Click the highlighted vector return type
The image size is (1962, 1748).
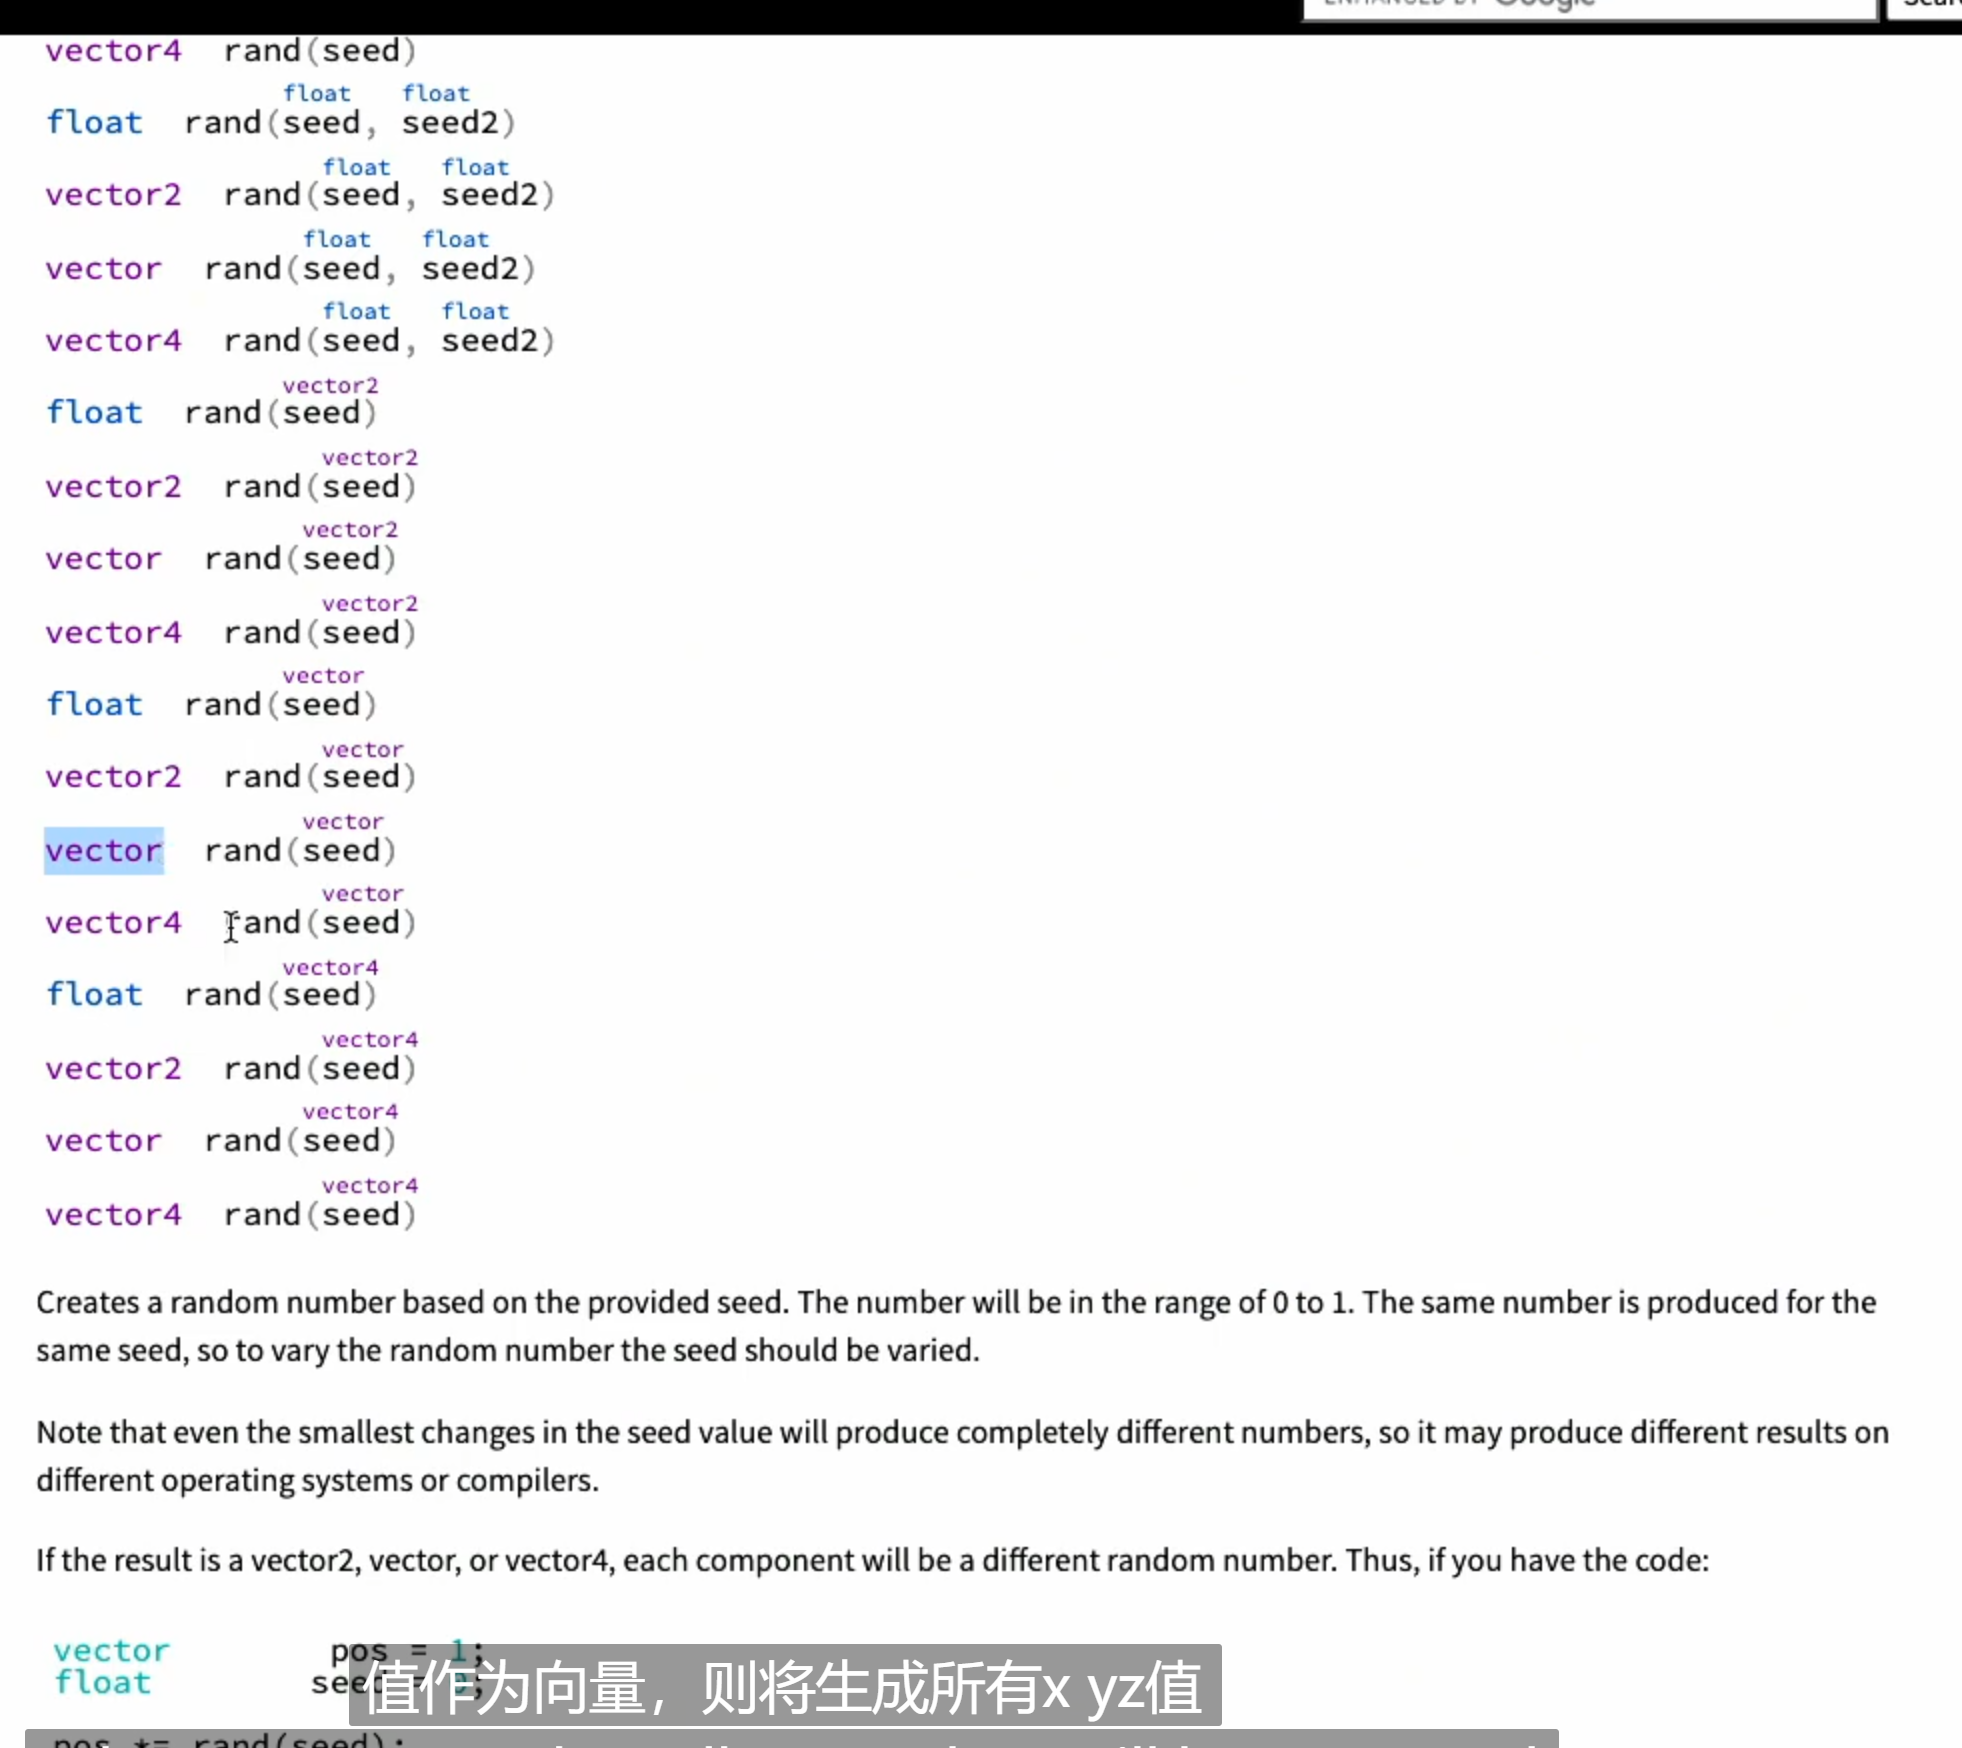103,851
